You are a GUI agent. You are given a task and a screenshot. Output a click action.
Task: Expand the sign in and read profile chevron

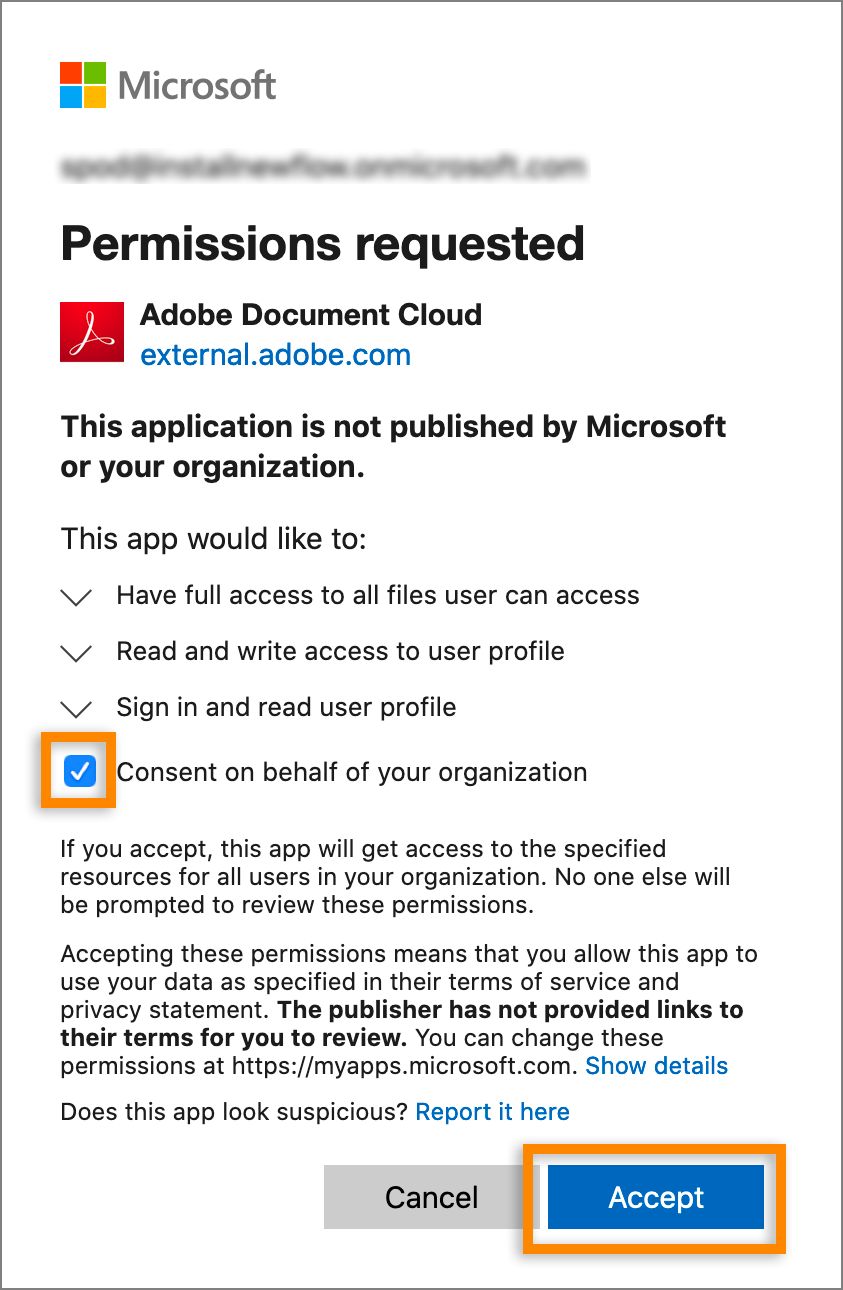pyautogui.click(x=76, y=709)
